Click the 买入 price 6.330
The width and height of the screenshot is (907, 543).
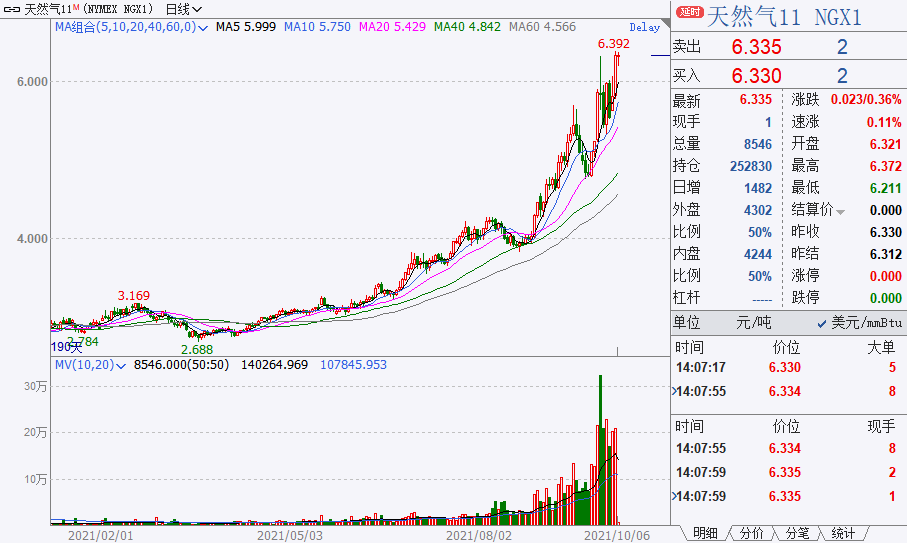757,76
